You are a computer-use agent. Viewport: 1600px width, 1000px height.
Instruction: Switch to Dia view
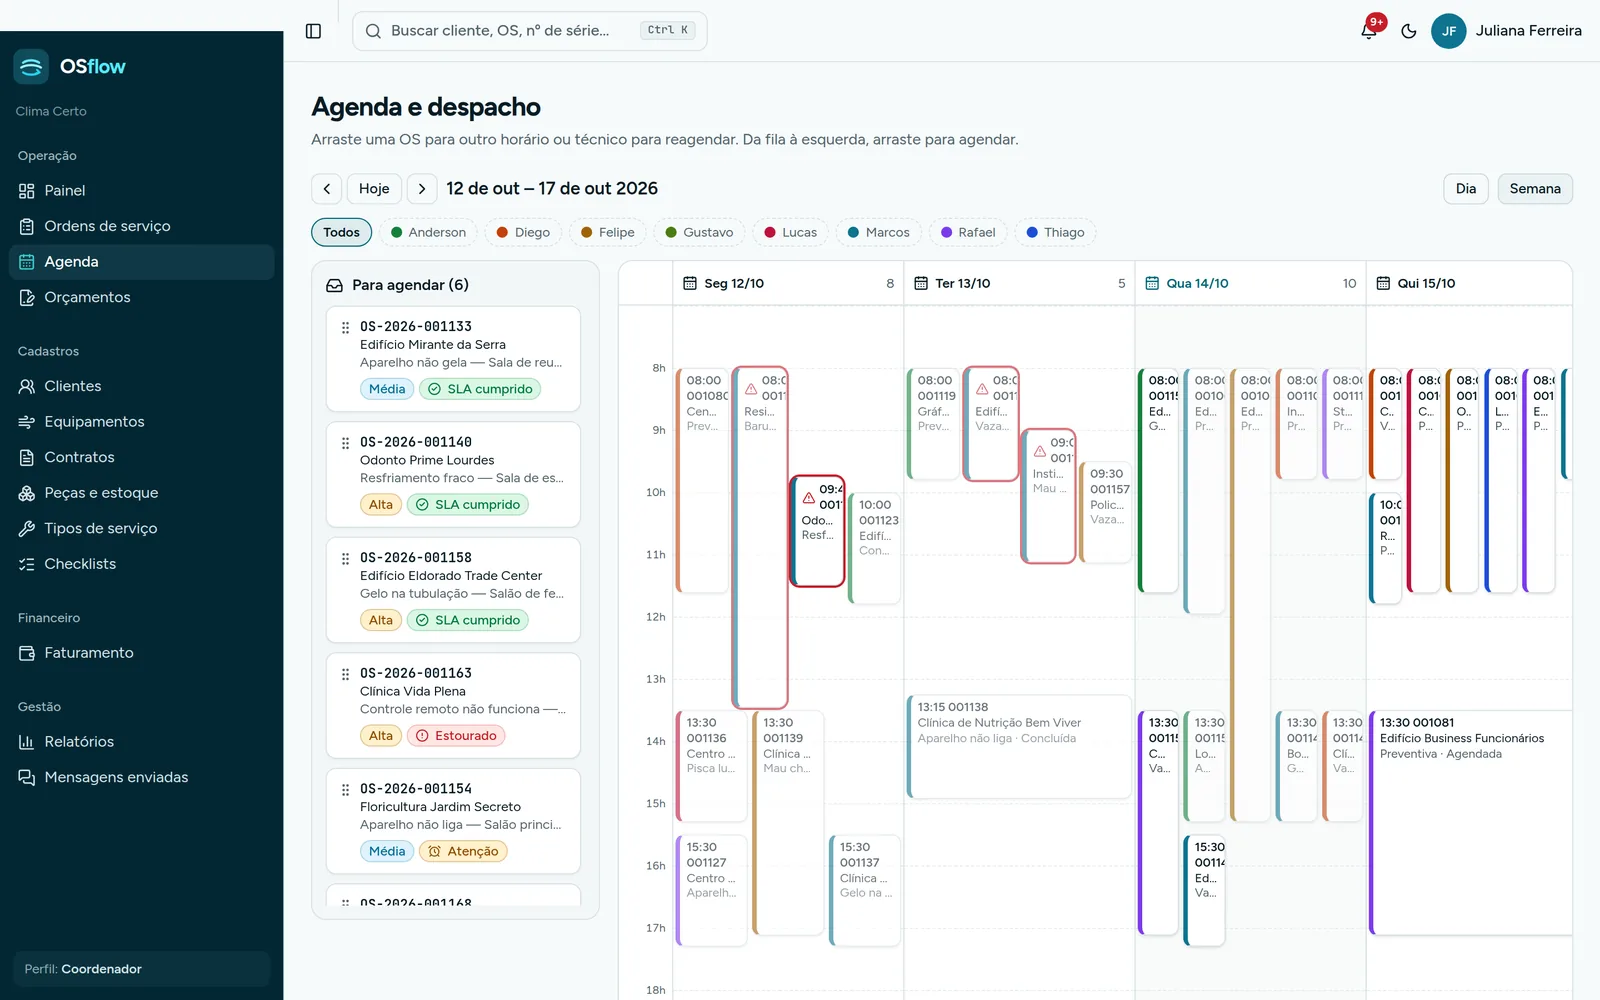(1466, 189)
